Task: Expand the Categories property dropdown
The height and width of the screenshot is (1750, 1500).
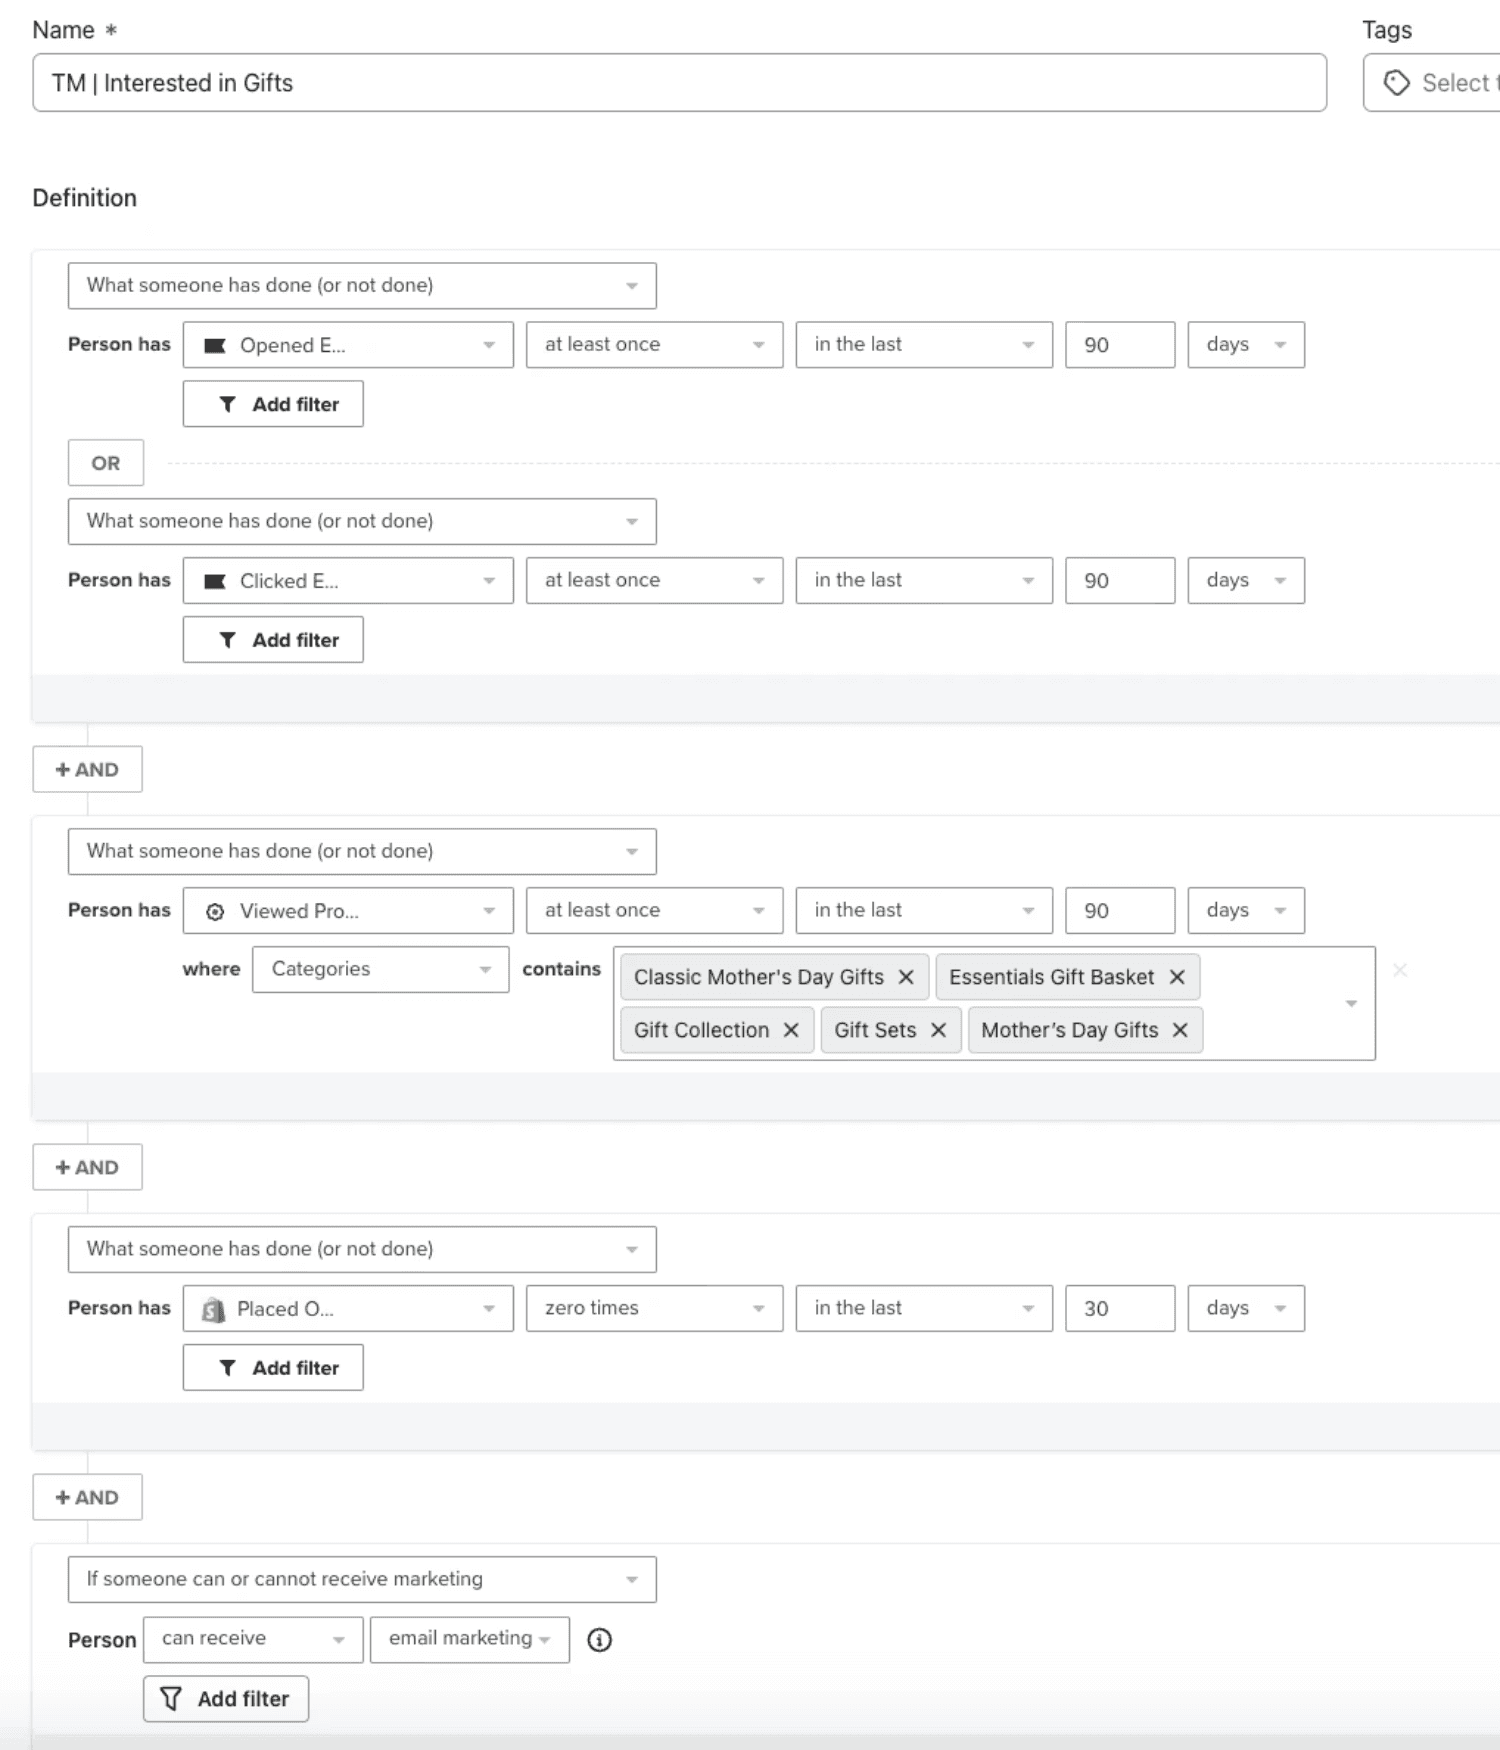Action: [x=380, y=969]
